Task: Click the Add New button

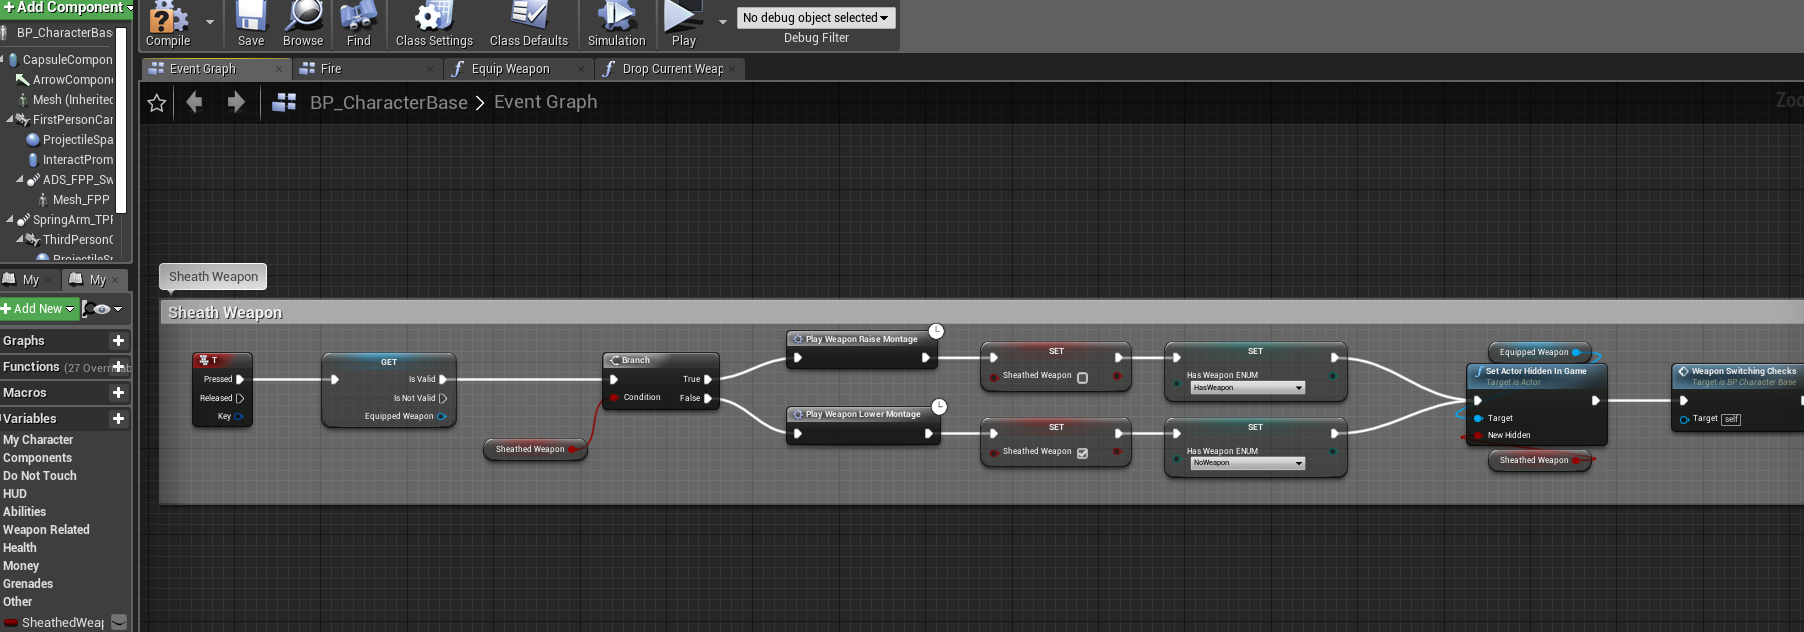Action: [39, 309]
